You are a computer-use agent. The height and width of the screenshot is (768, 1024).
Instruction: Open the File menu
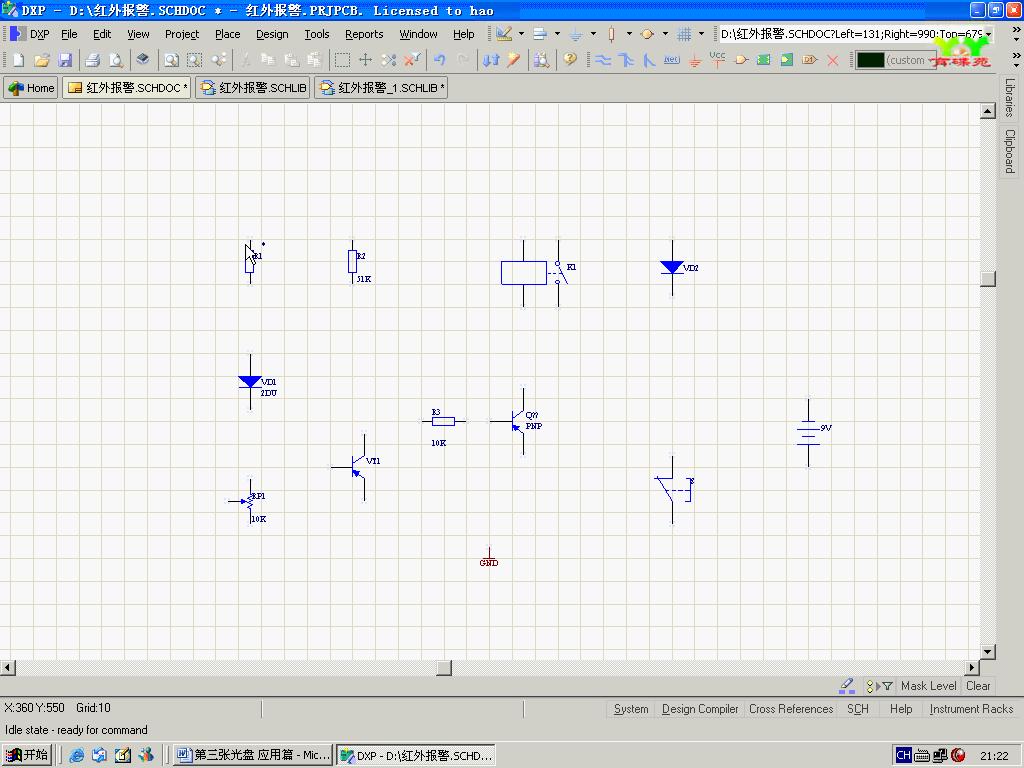coord(69,34)
